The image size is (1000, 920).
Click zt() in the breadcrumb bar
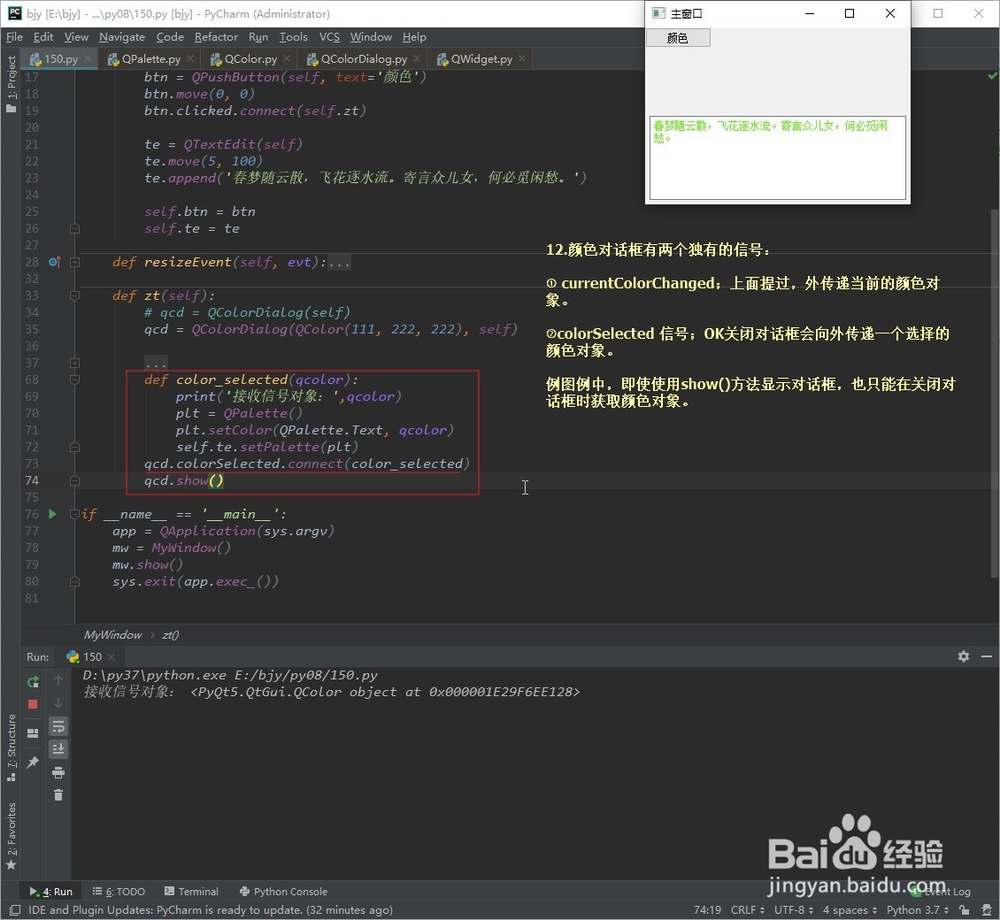[x=170, y=635]
